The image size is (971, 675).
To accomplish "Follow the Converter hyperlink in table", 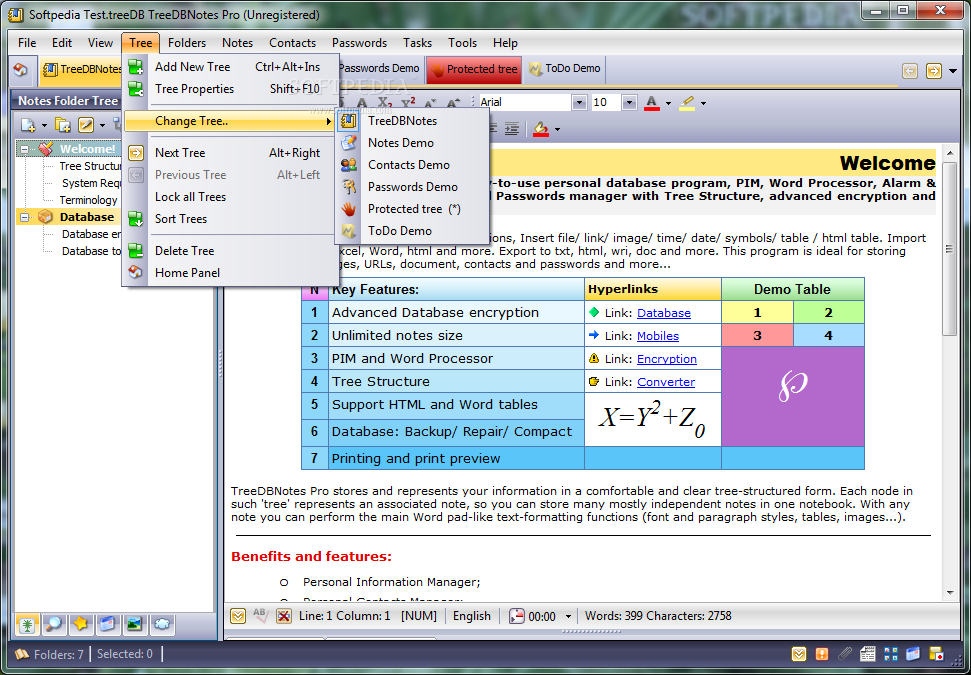I will point(666,382).
